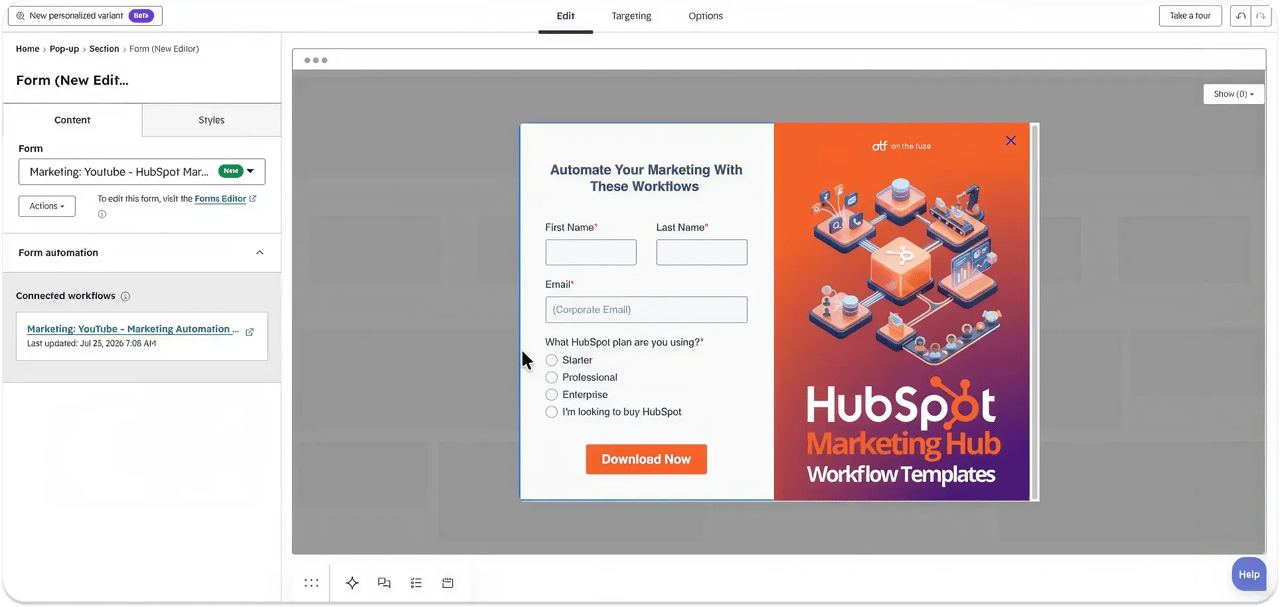Click the Take a tour button
The height and width of the screenshot is (607, 1280).
point(1190,16)
